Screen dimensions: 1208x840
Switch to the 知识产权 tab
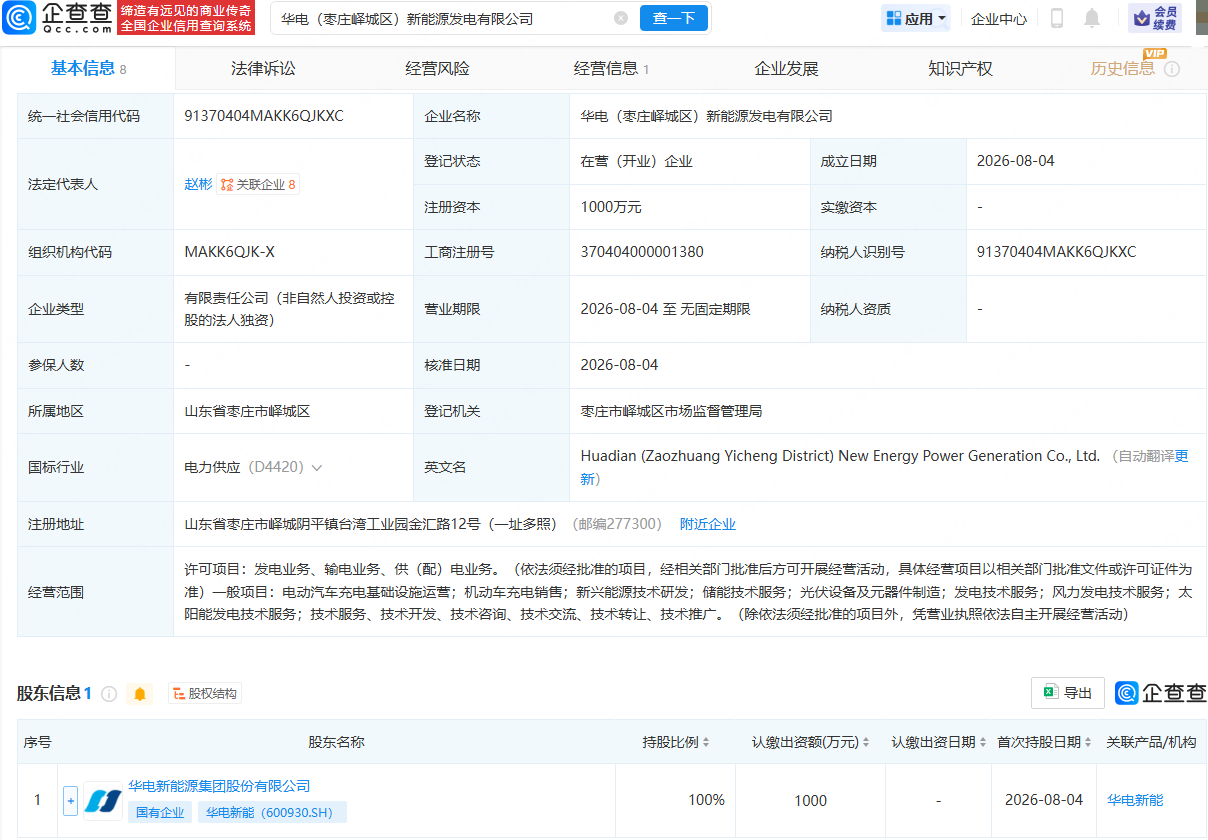coord(960,68)
